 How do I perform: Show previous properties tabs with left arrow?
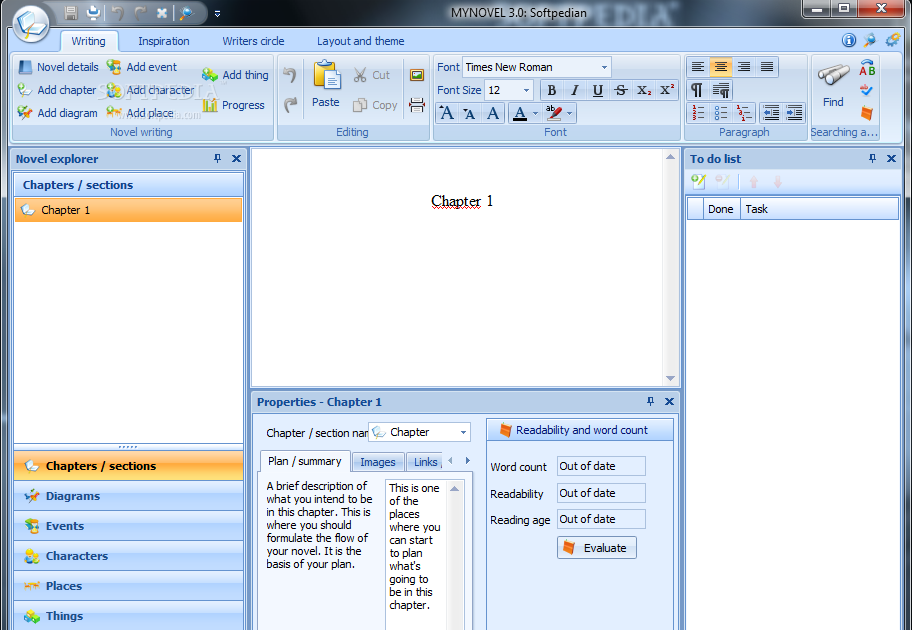(451, 461)
